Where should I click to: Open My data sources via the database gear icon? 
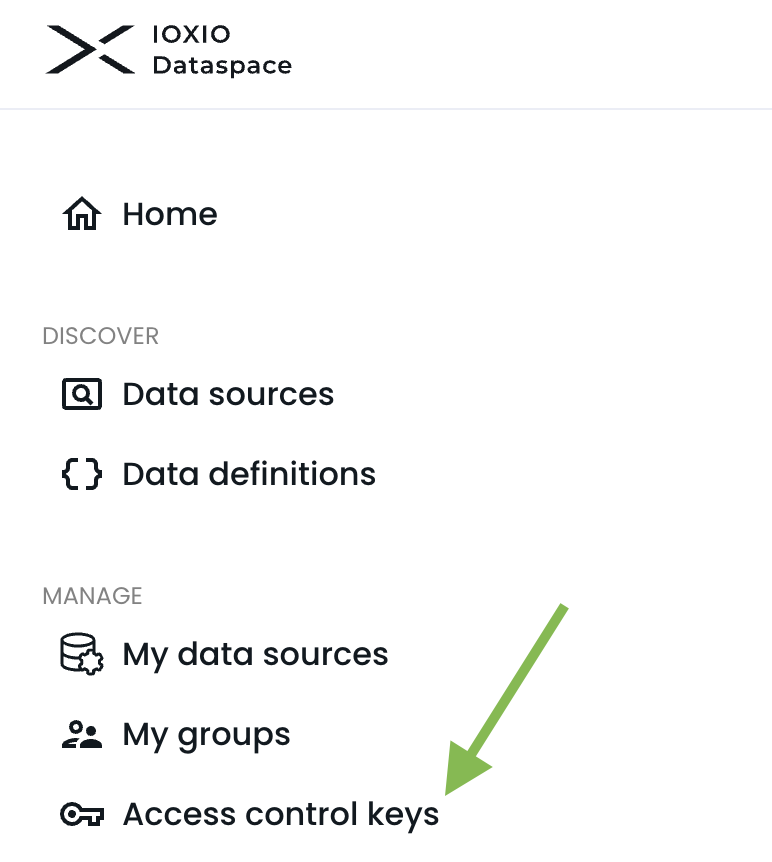[83, 653]
